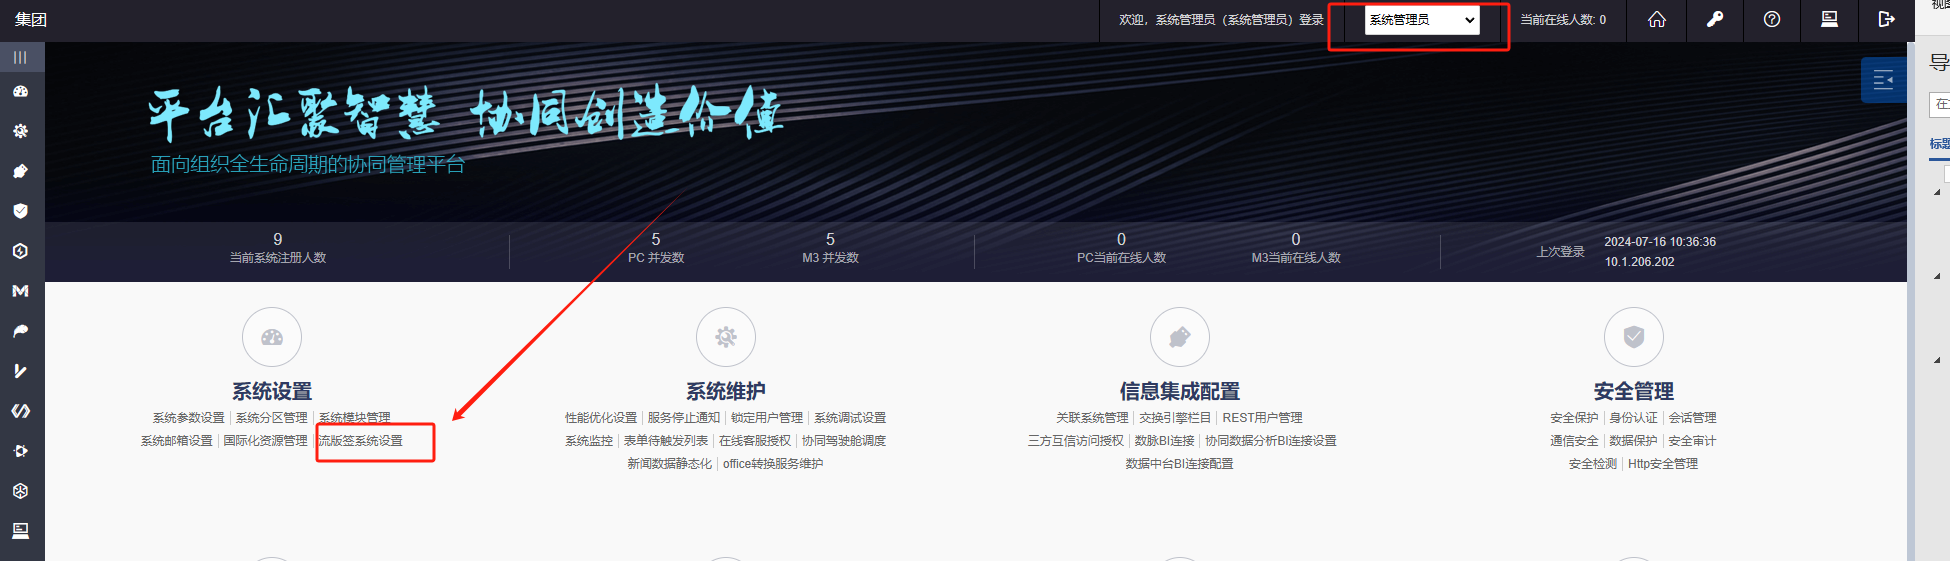1950x561 pixels.
Task: Click the M3 并发数 statistic
Action: [x=830, y=249]
